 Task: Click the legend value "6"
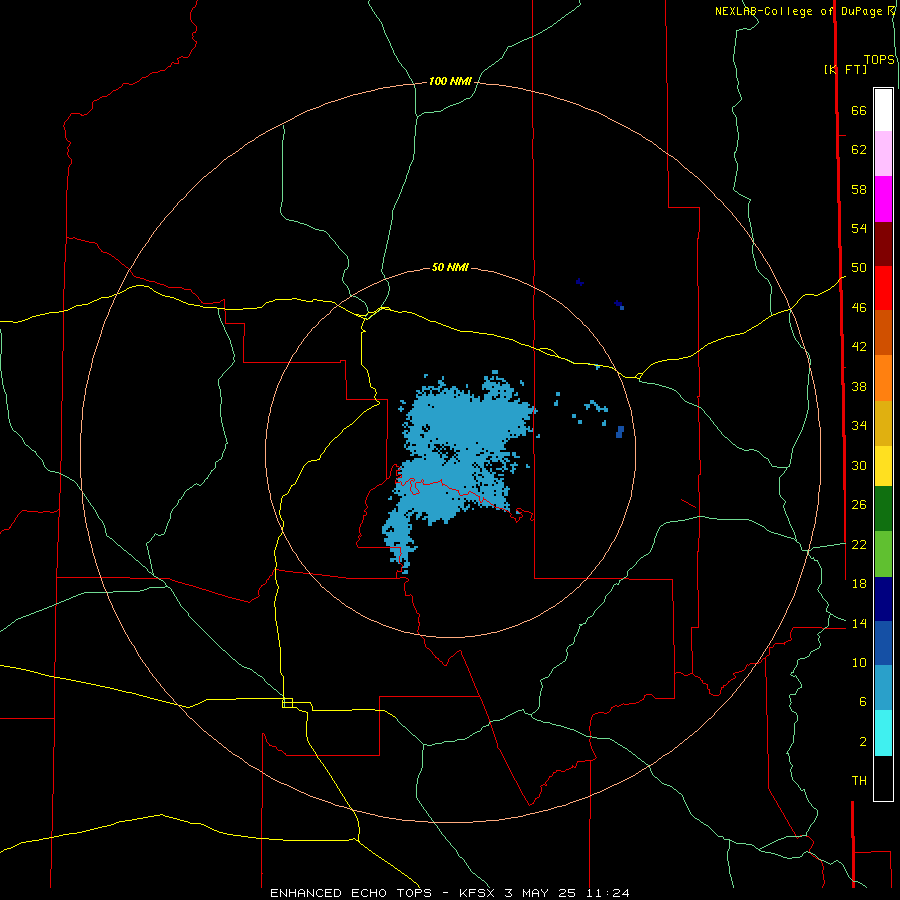[x=863, y=702]
